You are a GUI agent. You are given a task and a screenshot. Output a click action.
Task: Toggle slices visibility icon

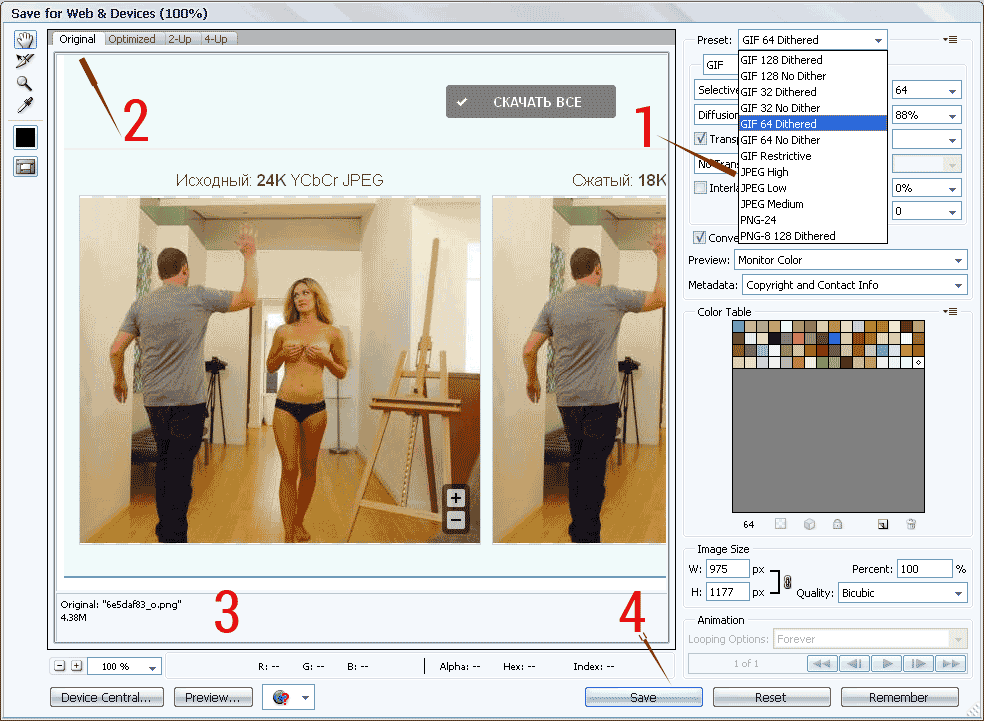click(x=26, y=167)
